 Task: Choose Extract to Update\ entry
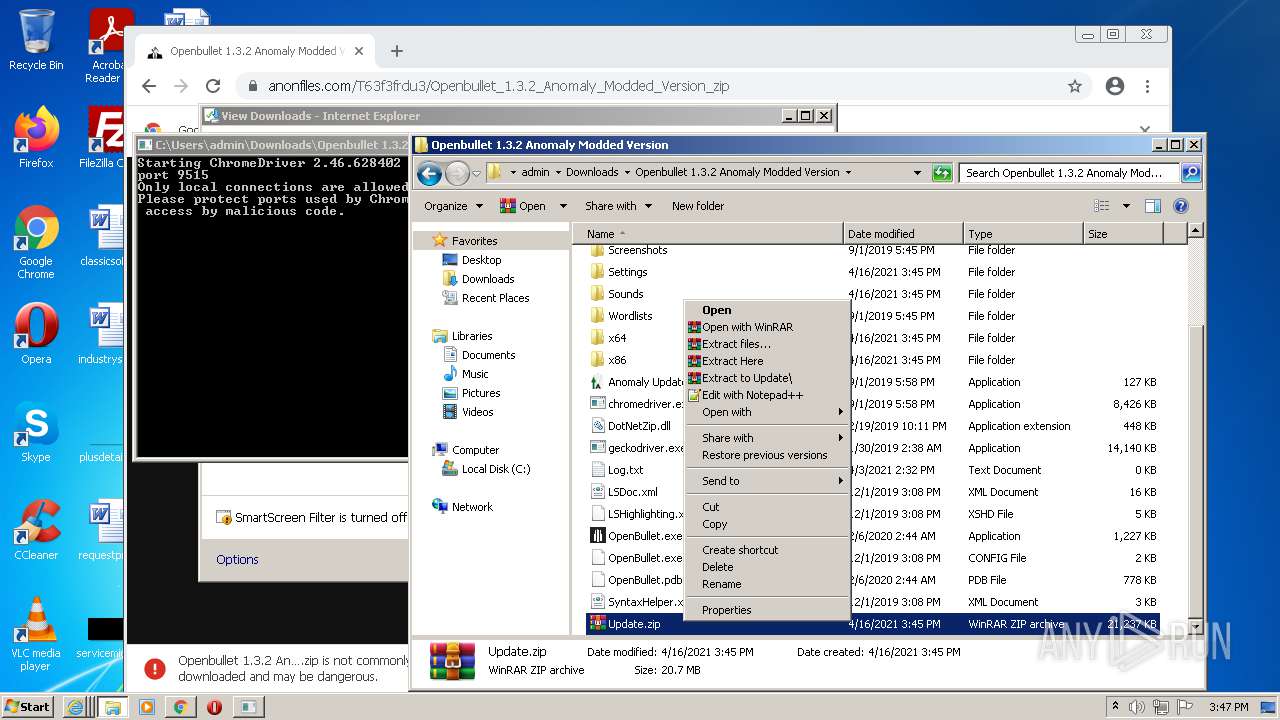(746, 378)
